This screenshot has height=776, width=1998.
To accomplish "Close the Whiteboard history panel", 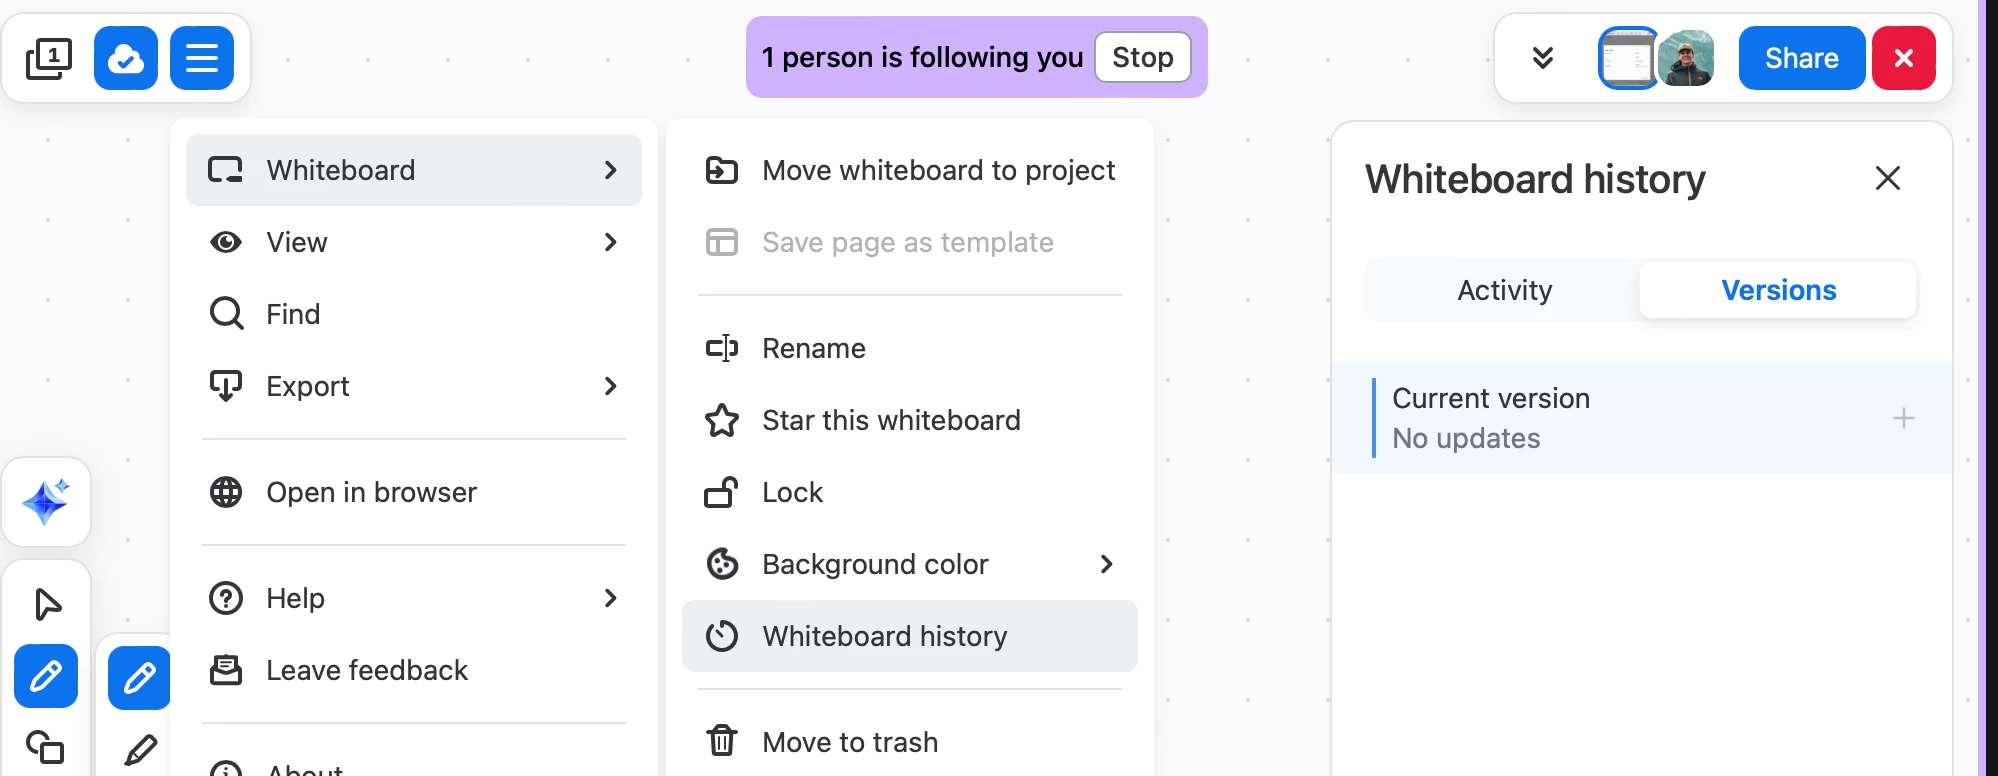I will pyautogui.click(x=1888, y=178).
